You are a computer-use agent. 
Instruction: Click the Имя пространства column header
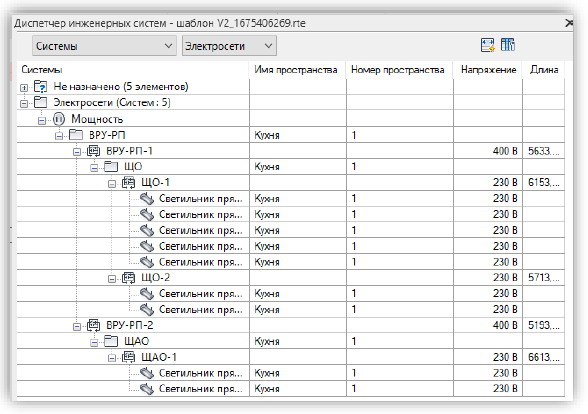tap(296, 70)
